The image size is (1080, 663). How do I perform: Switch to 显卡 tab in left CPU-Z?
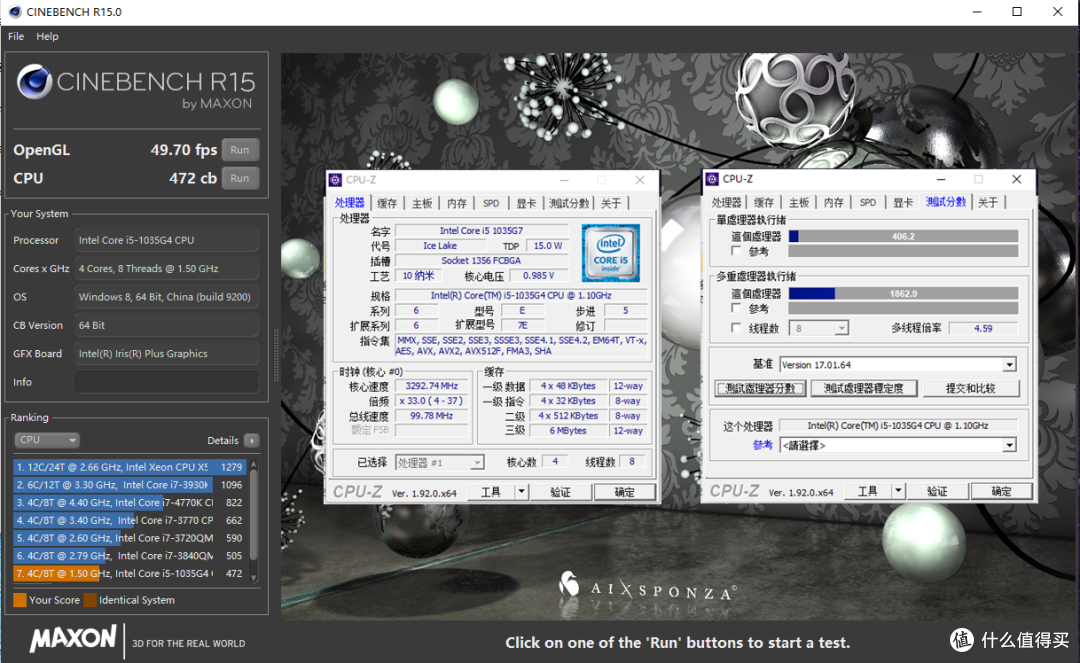526,203
